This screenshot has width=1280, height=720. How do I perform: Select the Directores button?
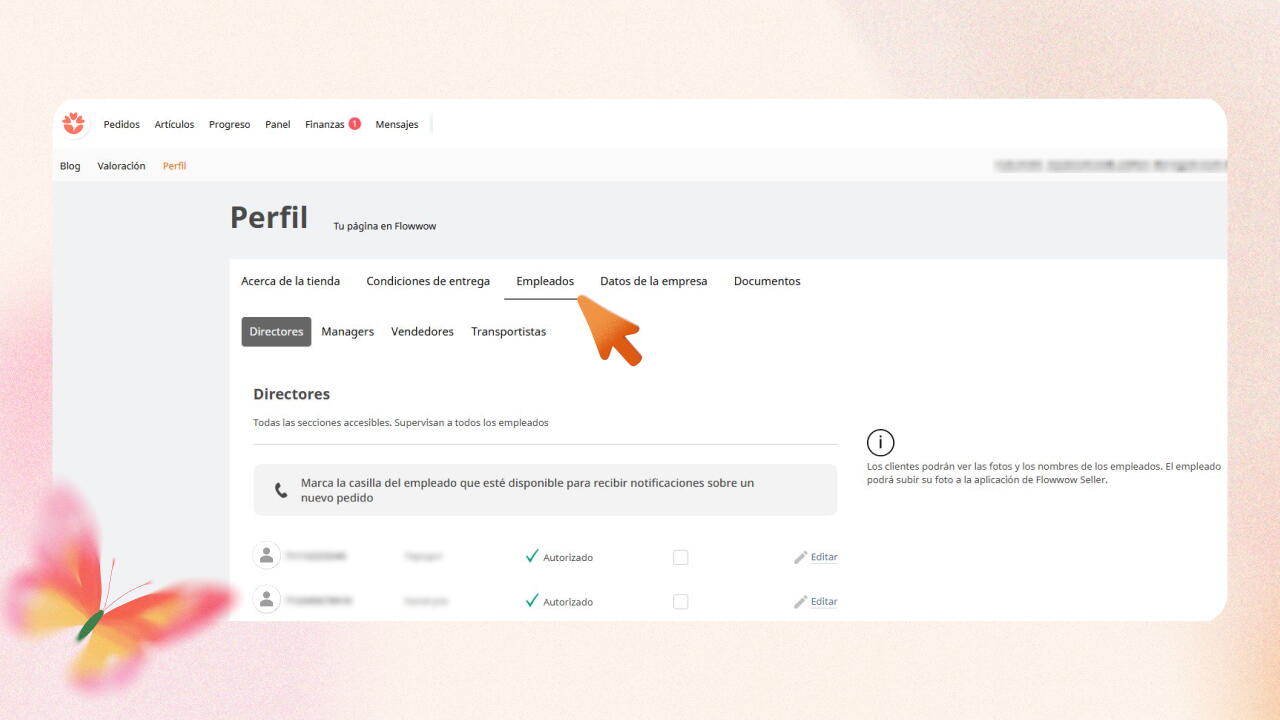click(x=276, y=332)
